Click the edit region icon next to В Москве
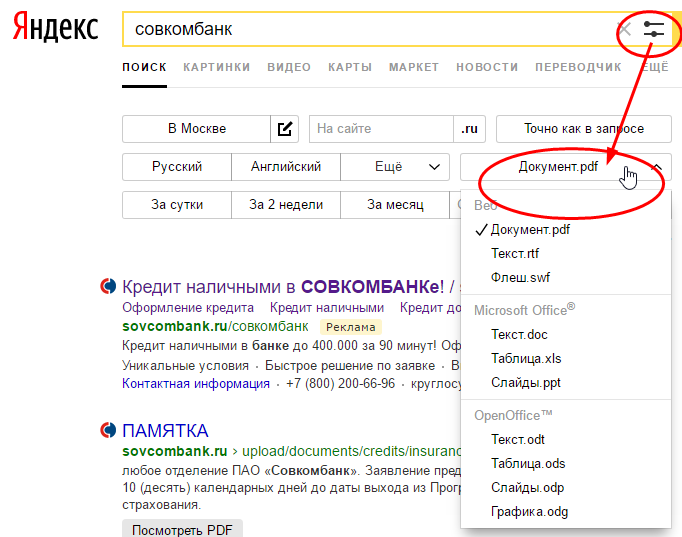682x537 pixels. click(x=284, y=129)
